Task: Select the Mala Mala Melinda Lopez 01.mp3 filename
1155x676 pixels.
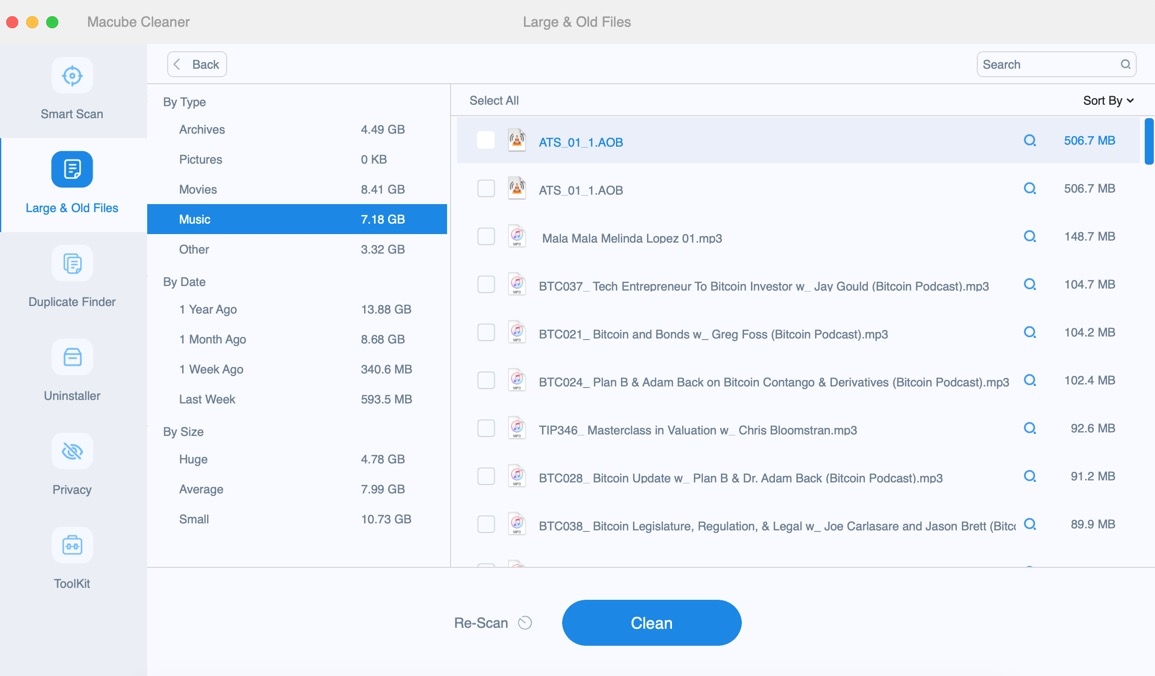Action: (631, 238)
